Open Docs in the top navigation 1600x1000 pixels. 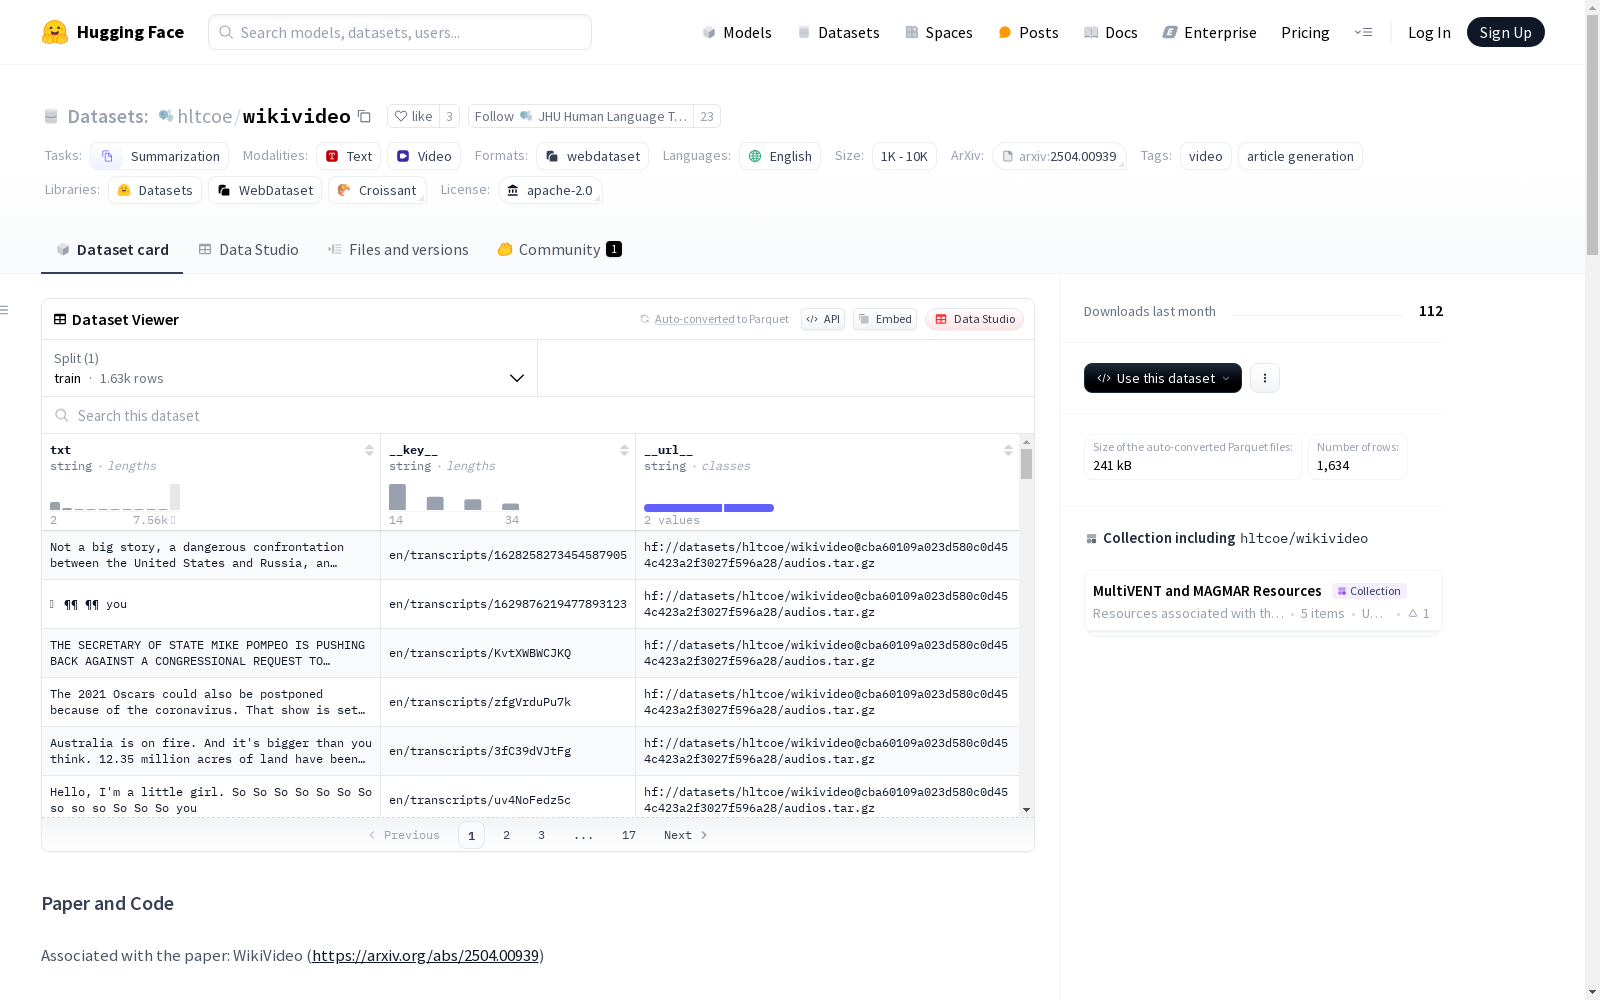(x=1111, y=32)
